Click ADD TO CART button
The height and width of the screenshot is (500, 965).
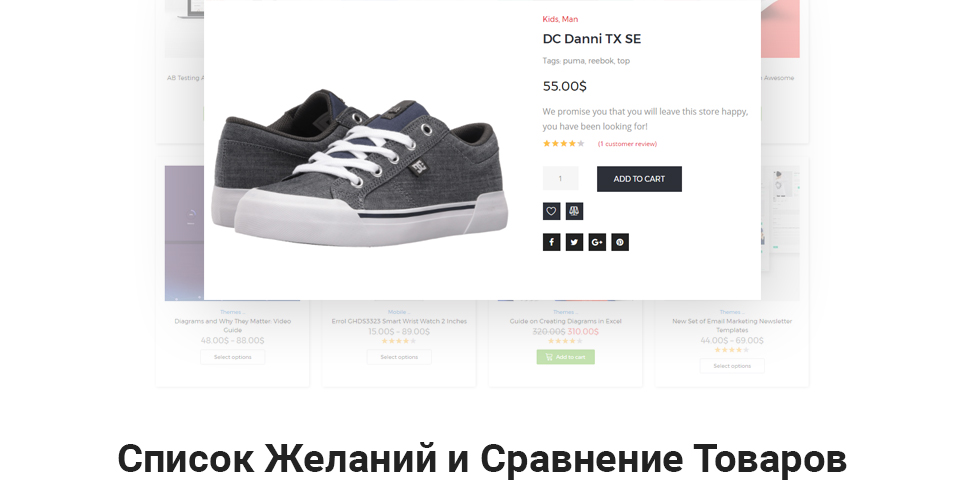[x=639, y=179]
